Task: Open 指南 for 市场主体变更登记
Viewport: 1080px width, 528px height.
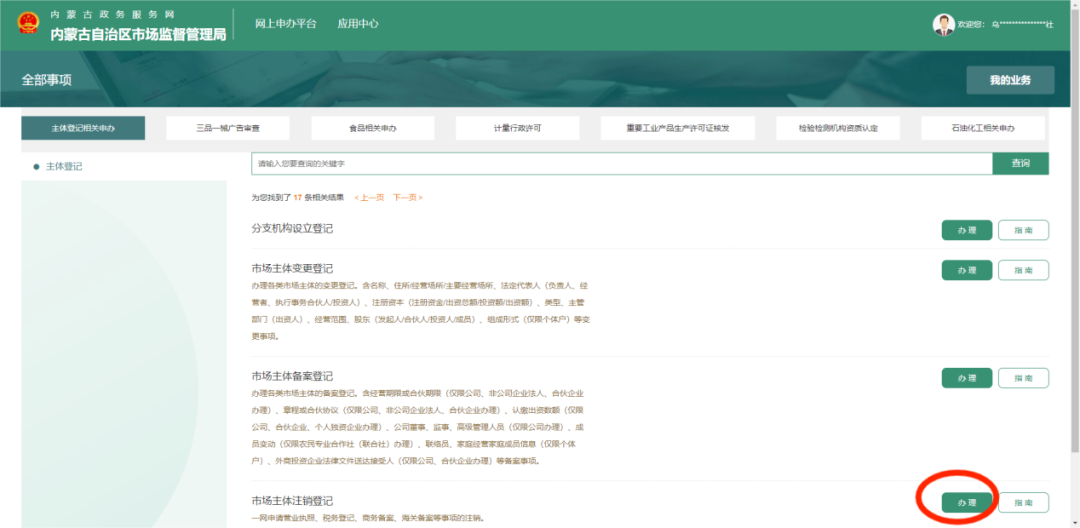Action: pyautogui.click(x=1024, y=270)
